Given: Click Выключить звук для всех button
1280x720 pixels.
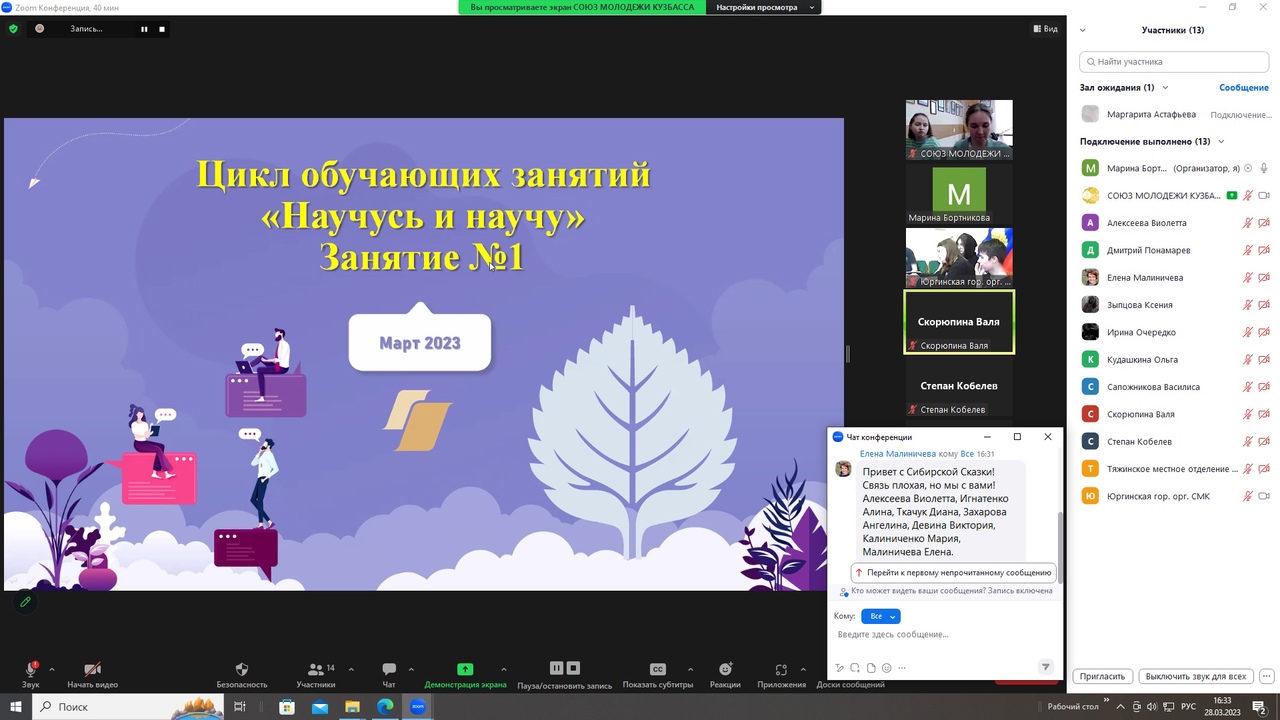Looking at the screenshot, I should [1196, 677].
